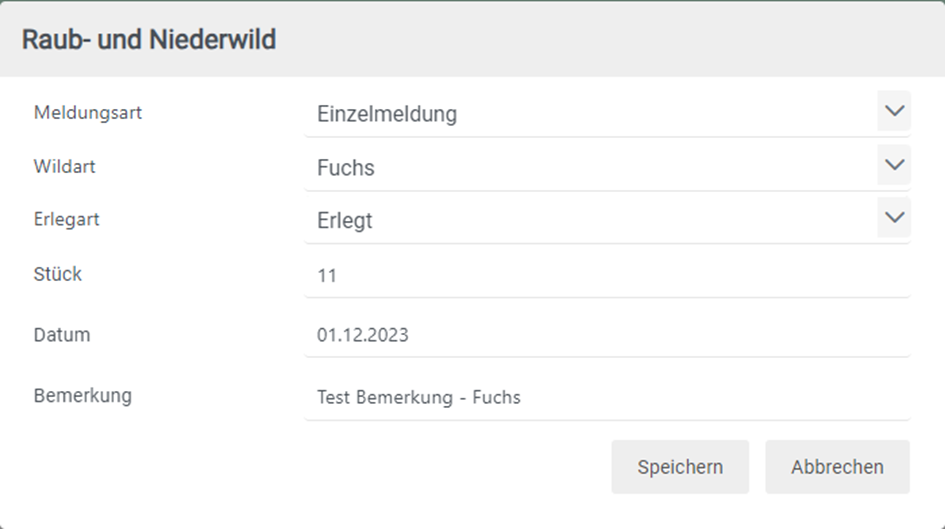Open the Wildart dropdown chevron

coord(894,165)
